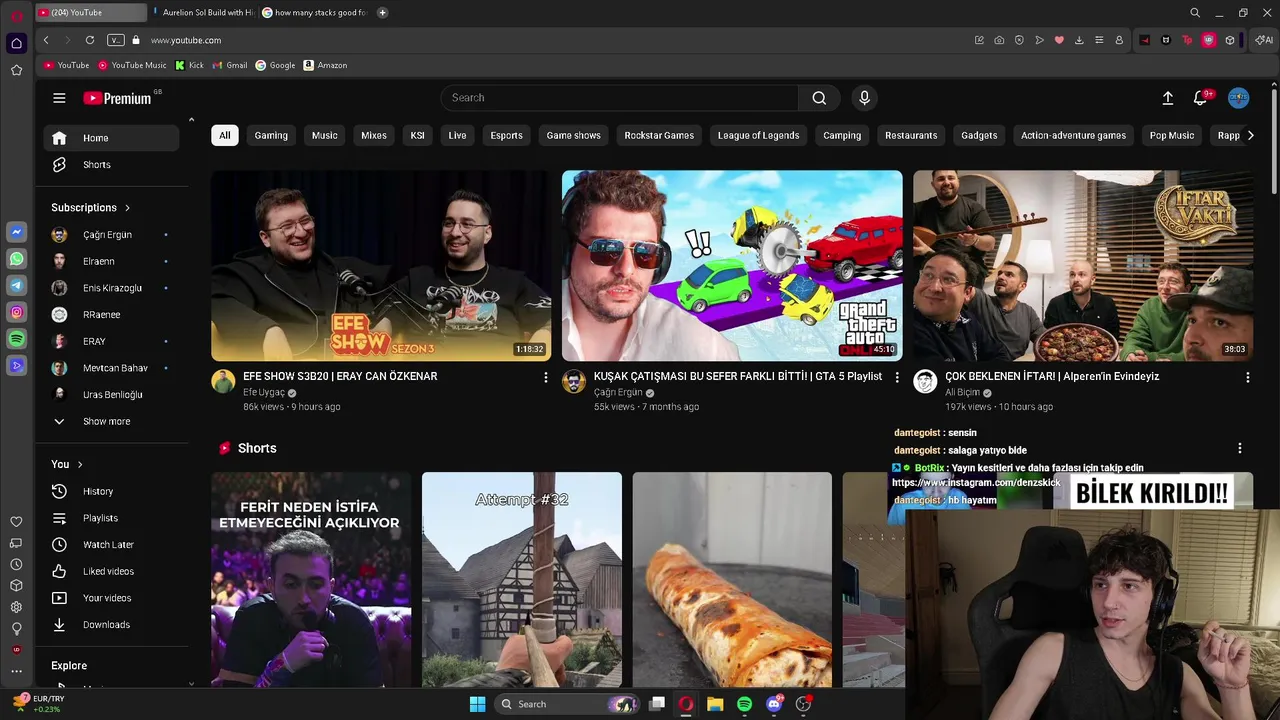Image resolution: width=1280 pixels, height=720 pixels.
Task: Open the Opera AI button
Action: tap(1264, 40)
